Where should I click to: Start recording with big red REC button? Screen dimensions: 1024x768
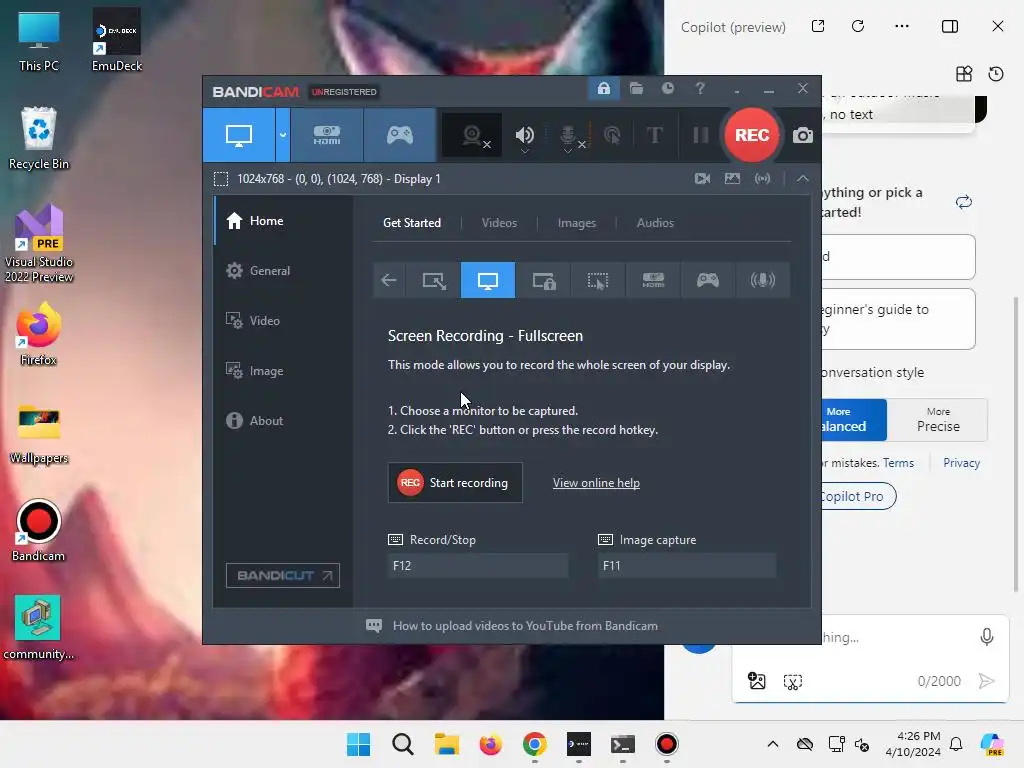click(x=752, y=135)
